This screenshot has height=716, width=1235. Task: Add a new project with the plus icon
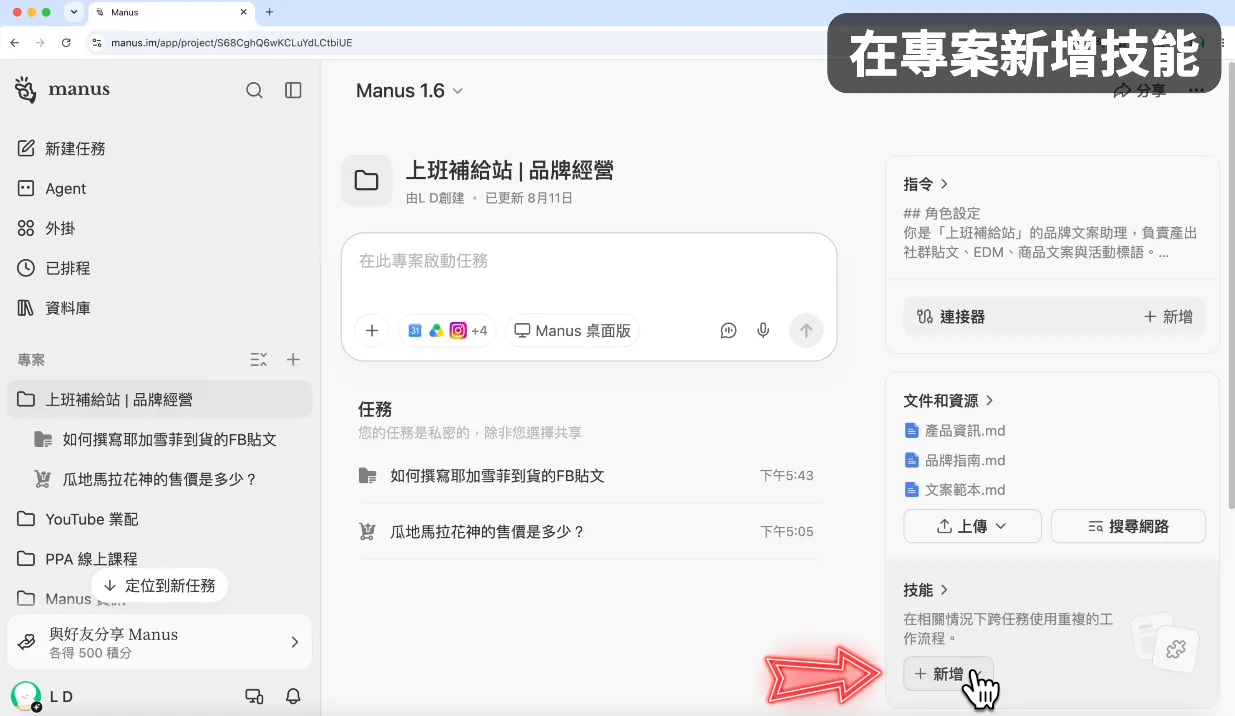click(x=293, y=359)
